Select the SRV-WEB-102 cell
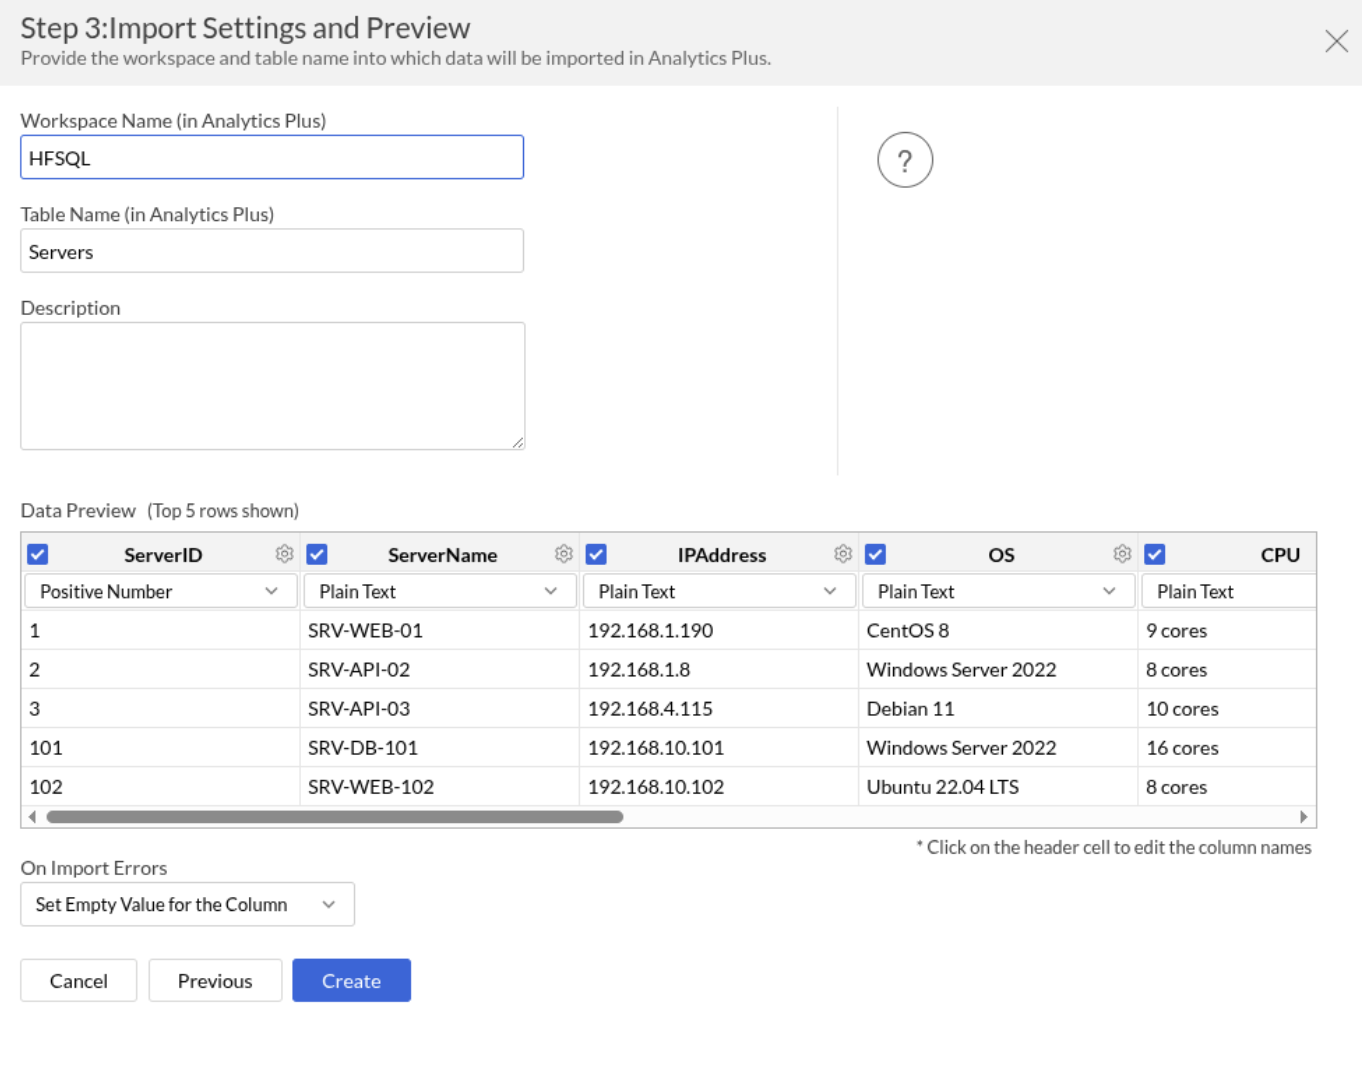1362x1068 pixels. pos(440,786)
